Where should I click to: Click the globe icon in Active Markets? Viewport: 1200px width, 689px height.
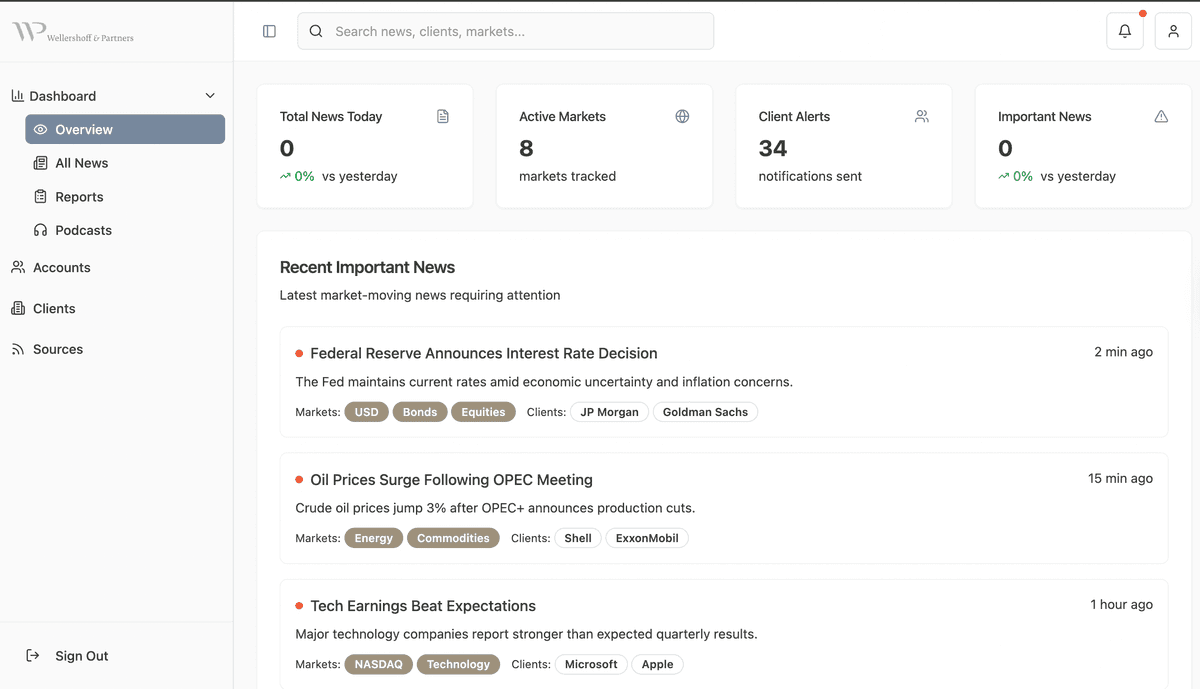click(682, 117)
